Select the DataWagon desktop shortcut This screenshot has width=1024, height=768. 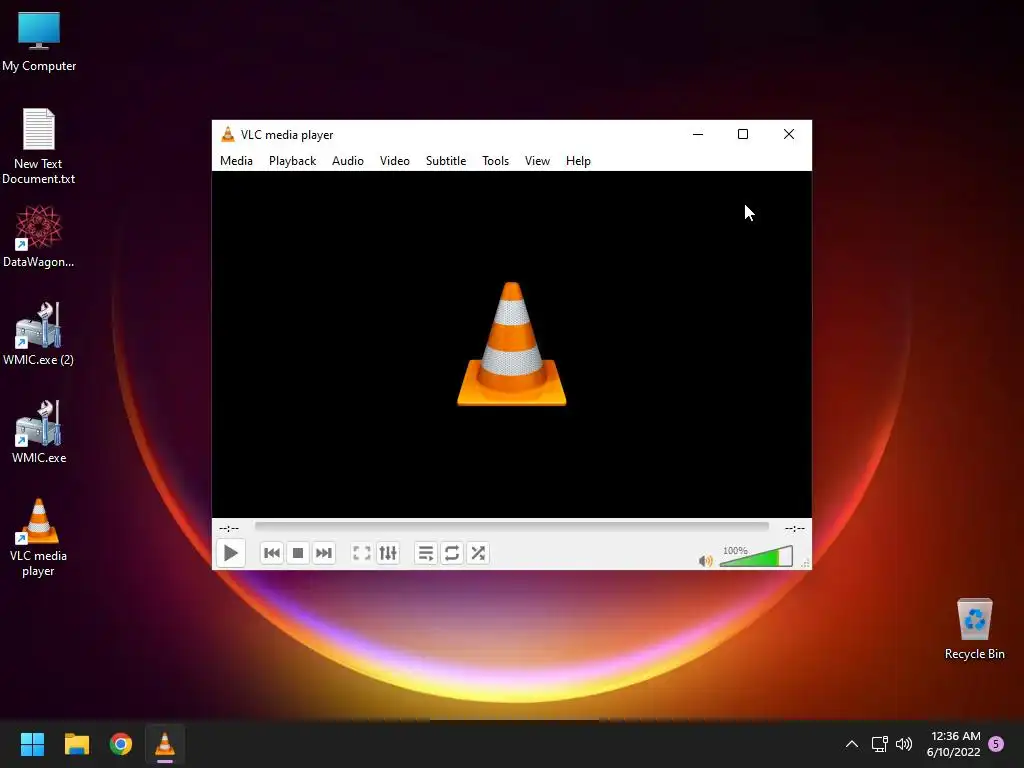pyautogui.click(x=39, y=236)
